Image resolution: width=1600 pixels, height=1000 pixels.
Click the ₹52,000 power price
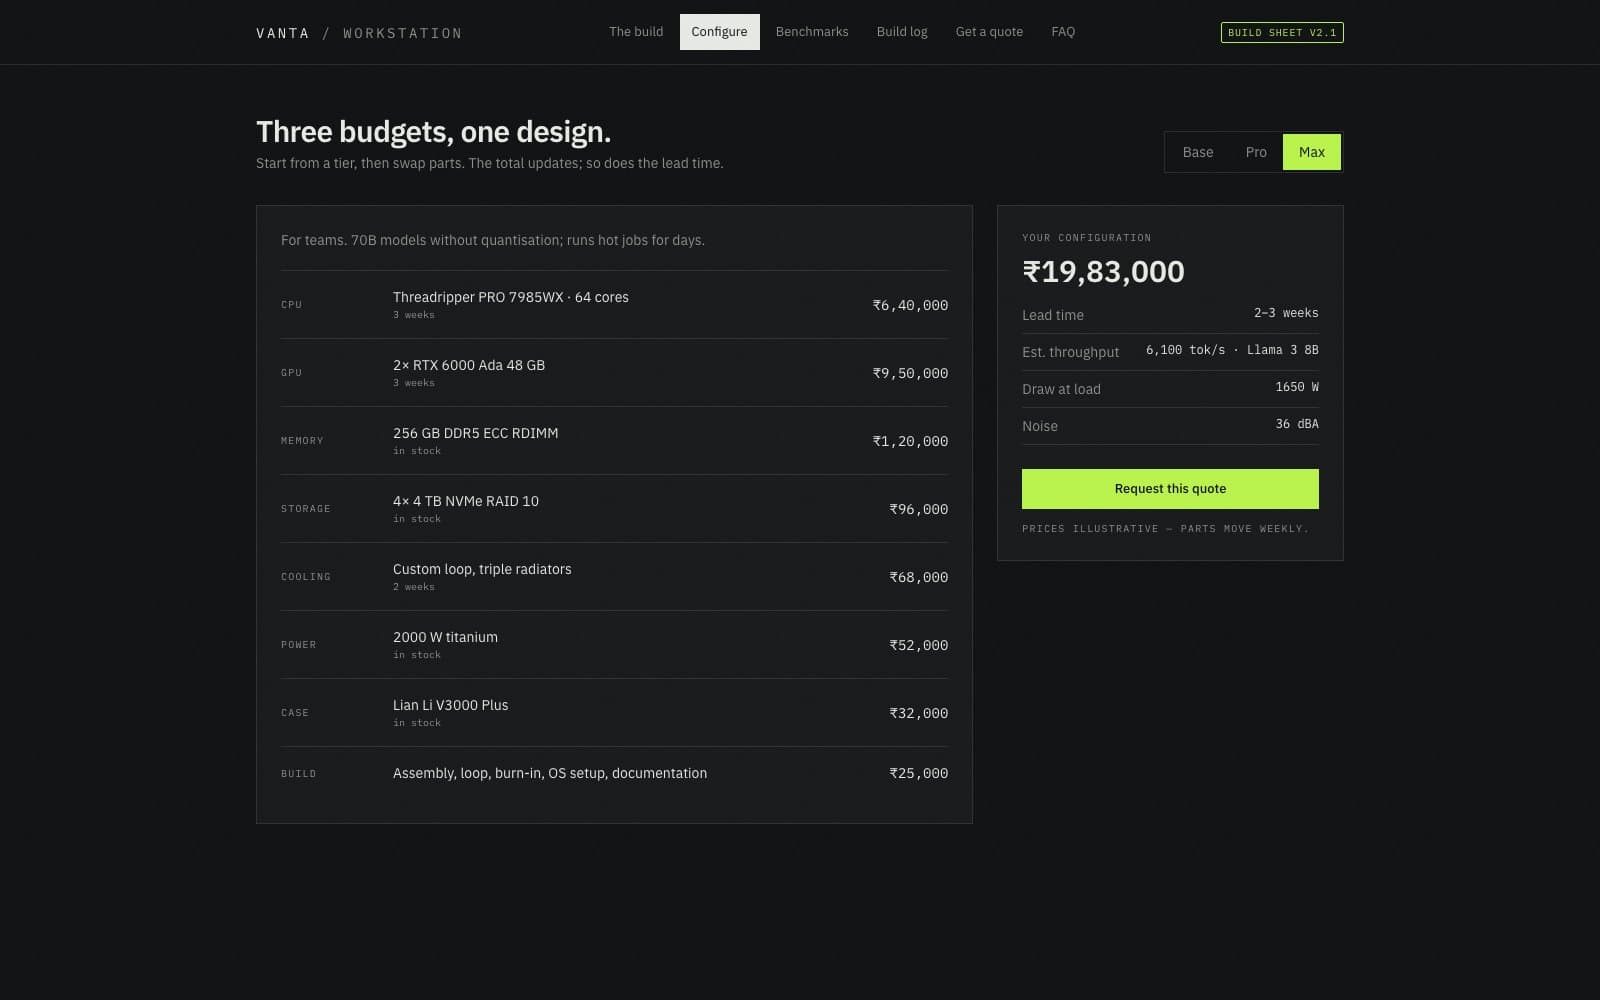click(x=919, y=645)
